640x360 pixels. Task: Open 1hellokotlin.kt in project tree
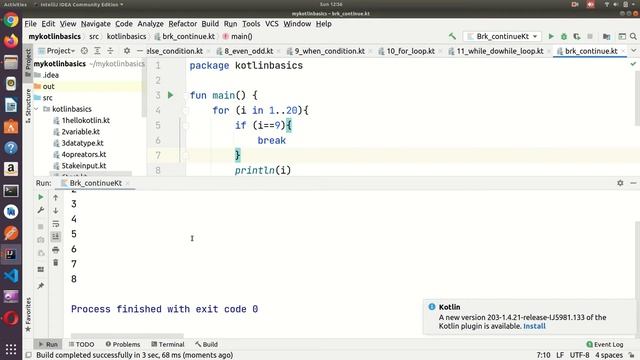coord(85,120)
